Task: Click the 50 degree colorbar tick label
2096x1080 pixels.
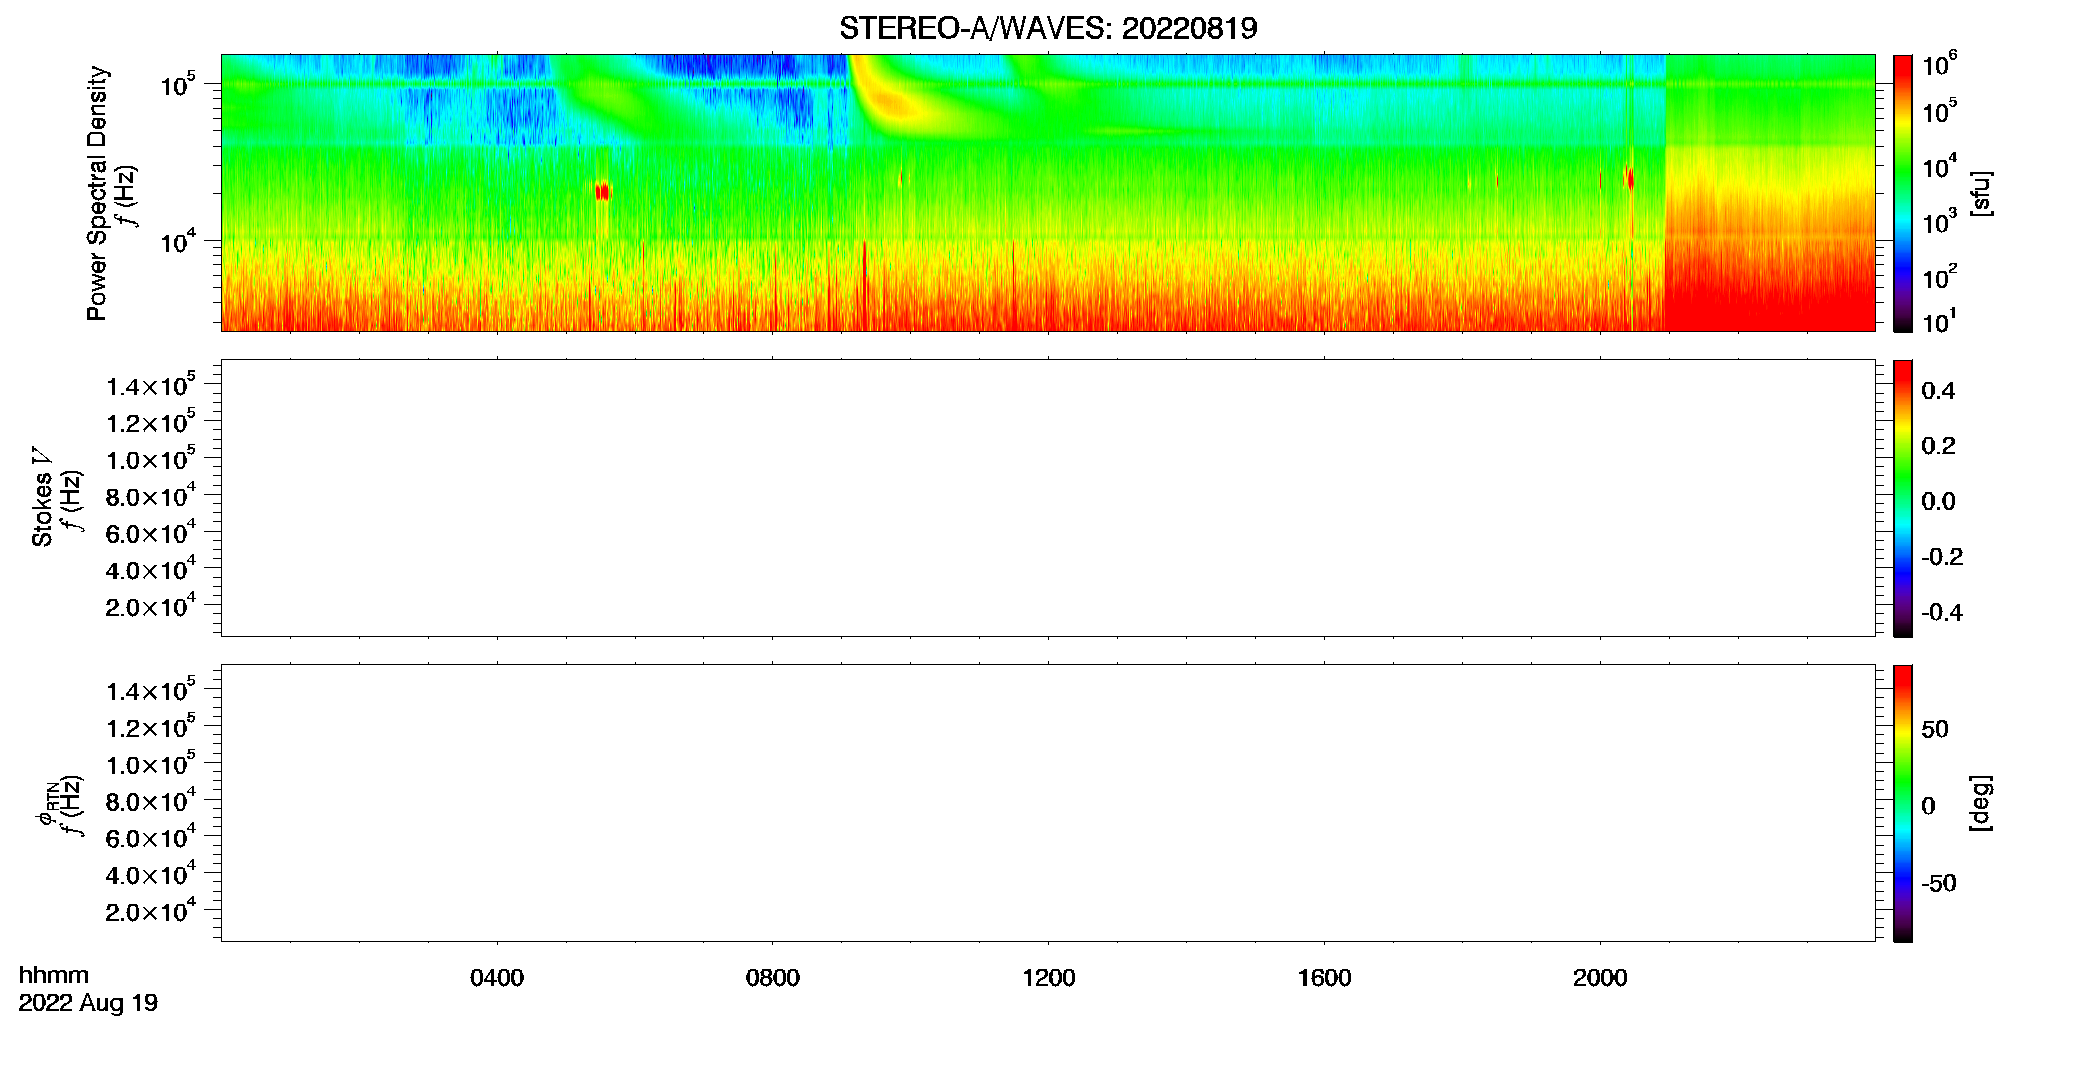Action: (x=1935, y=729)
